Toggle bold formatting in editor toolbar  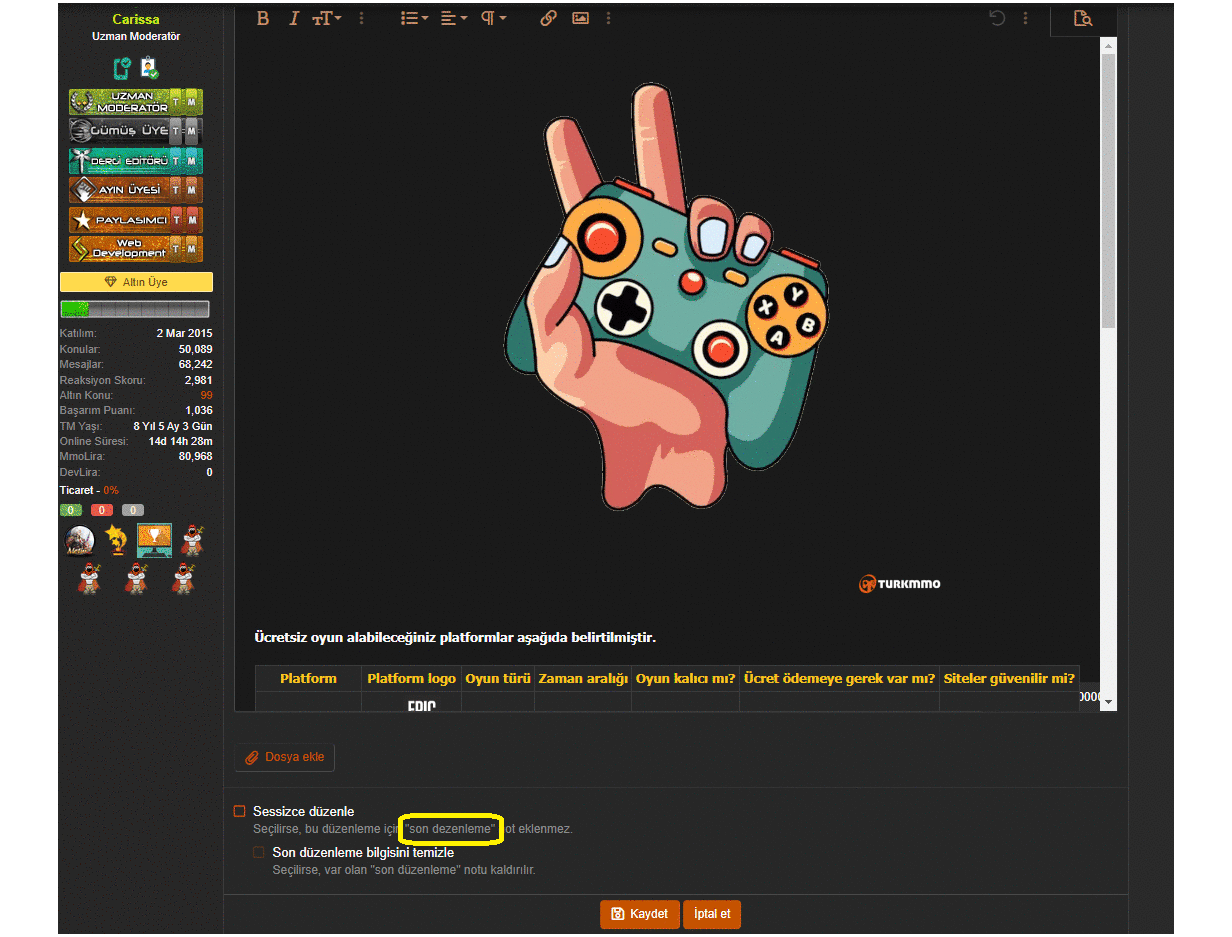[263, 18]
